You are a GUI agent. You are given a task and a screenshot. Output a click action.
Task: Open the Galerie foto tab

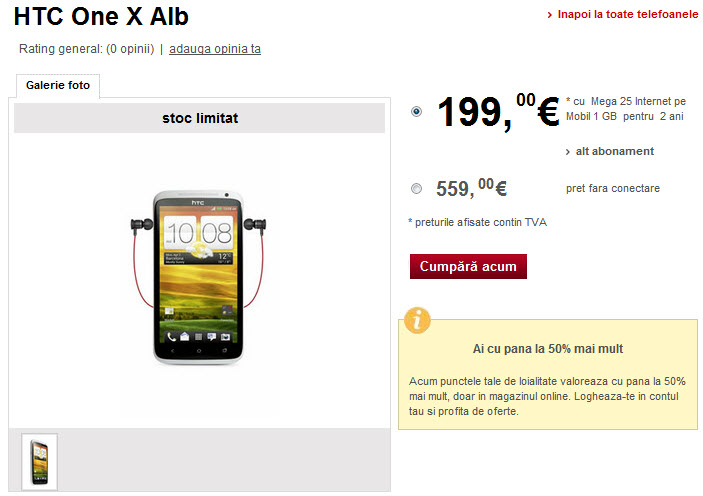pyautogui.click(x=58, y=85)
